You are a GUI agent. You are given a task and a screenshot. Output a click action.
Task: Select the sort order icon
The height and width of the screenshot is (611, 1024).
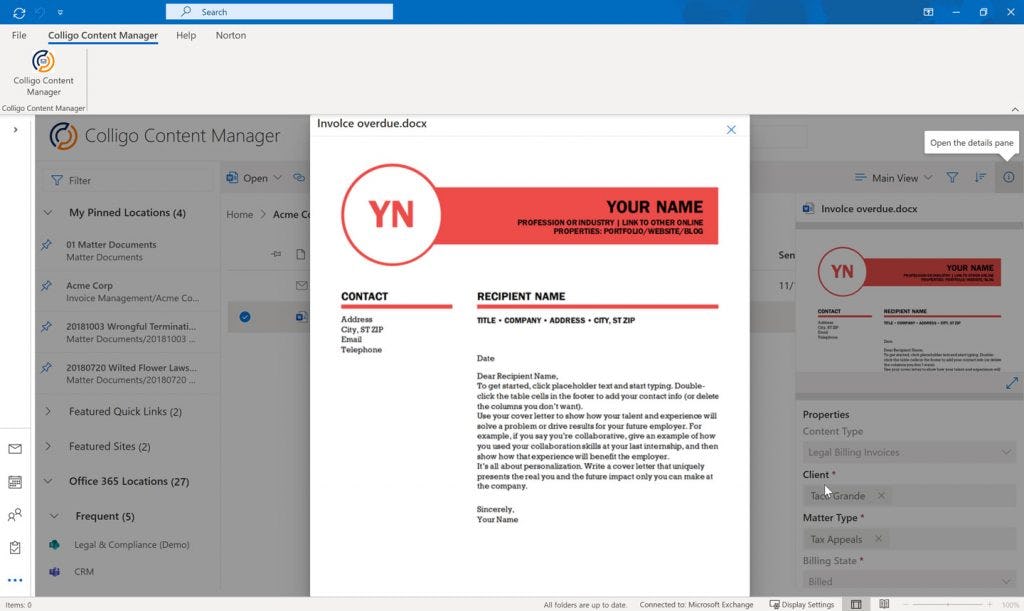978,177
